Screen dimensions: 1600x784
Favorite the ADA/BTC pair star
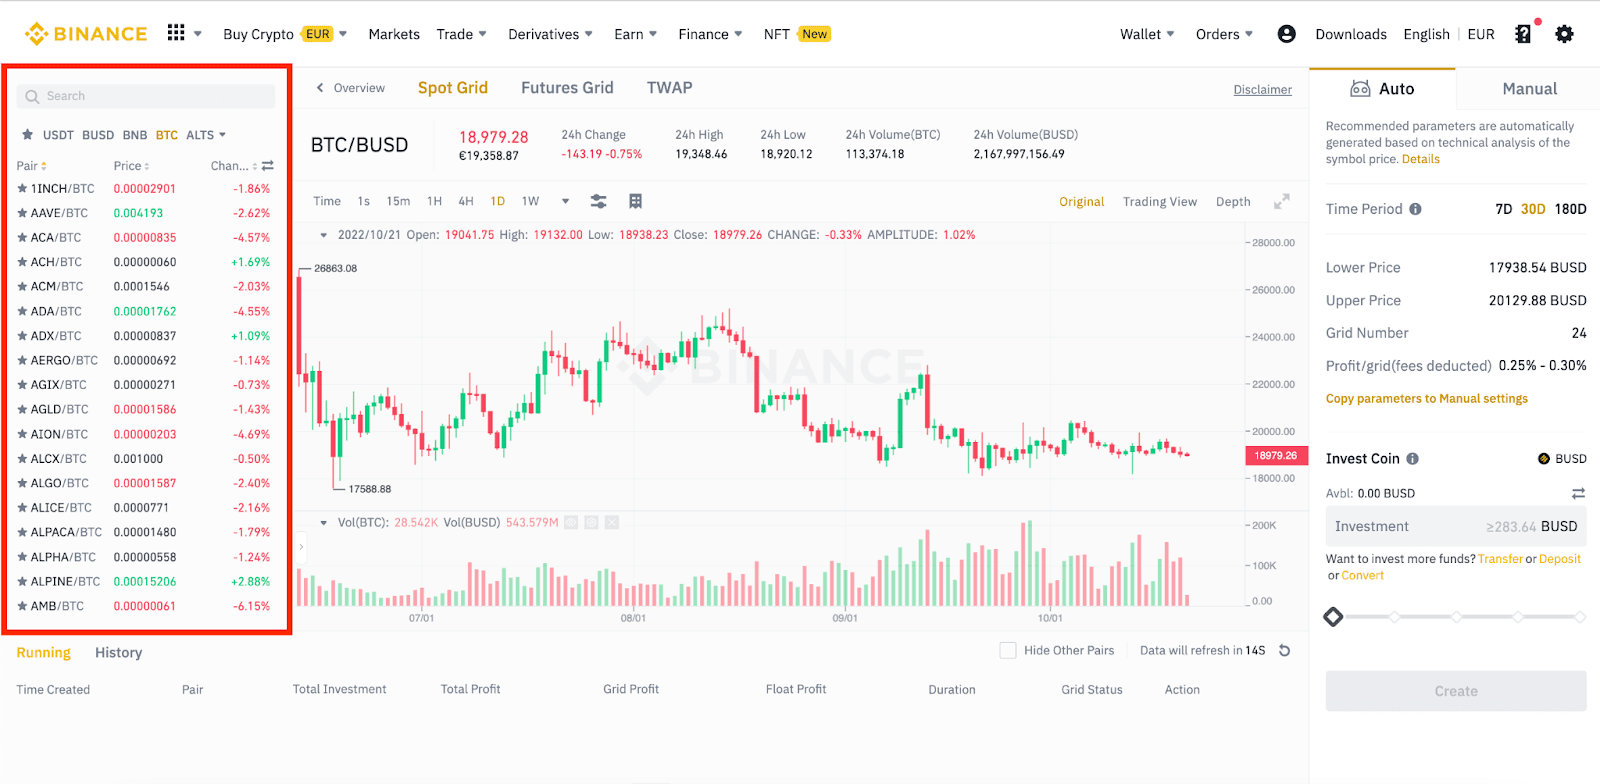click(x=22, y=311)
